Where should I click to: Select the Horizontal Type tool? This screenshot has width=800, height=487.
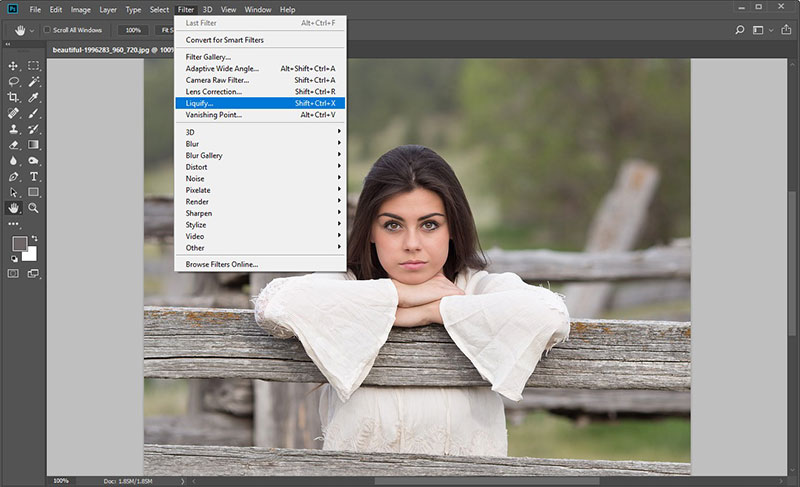[33, 176]
